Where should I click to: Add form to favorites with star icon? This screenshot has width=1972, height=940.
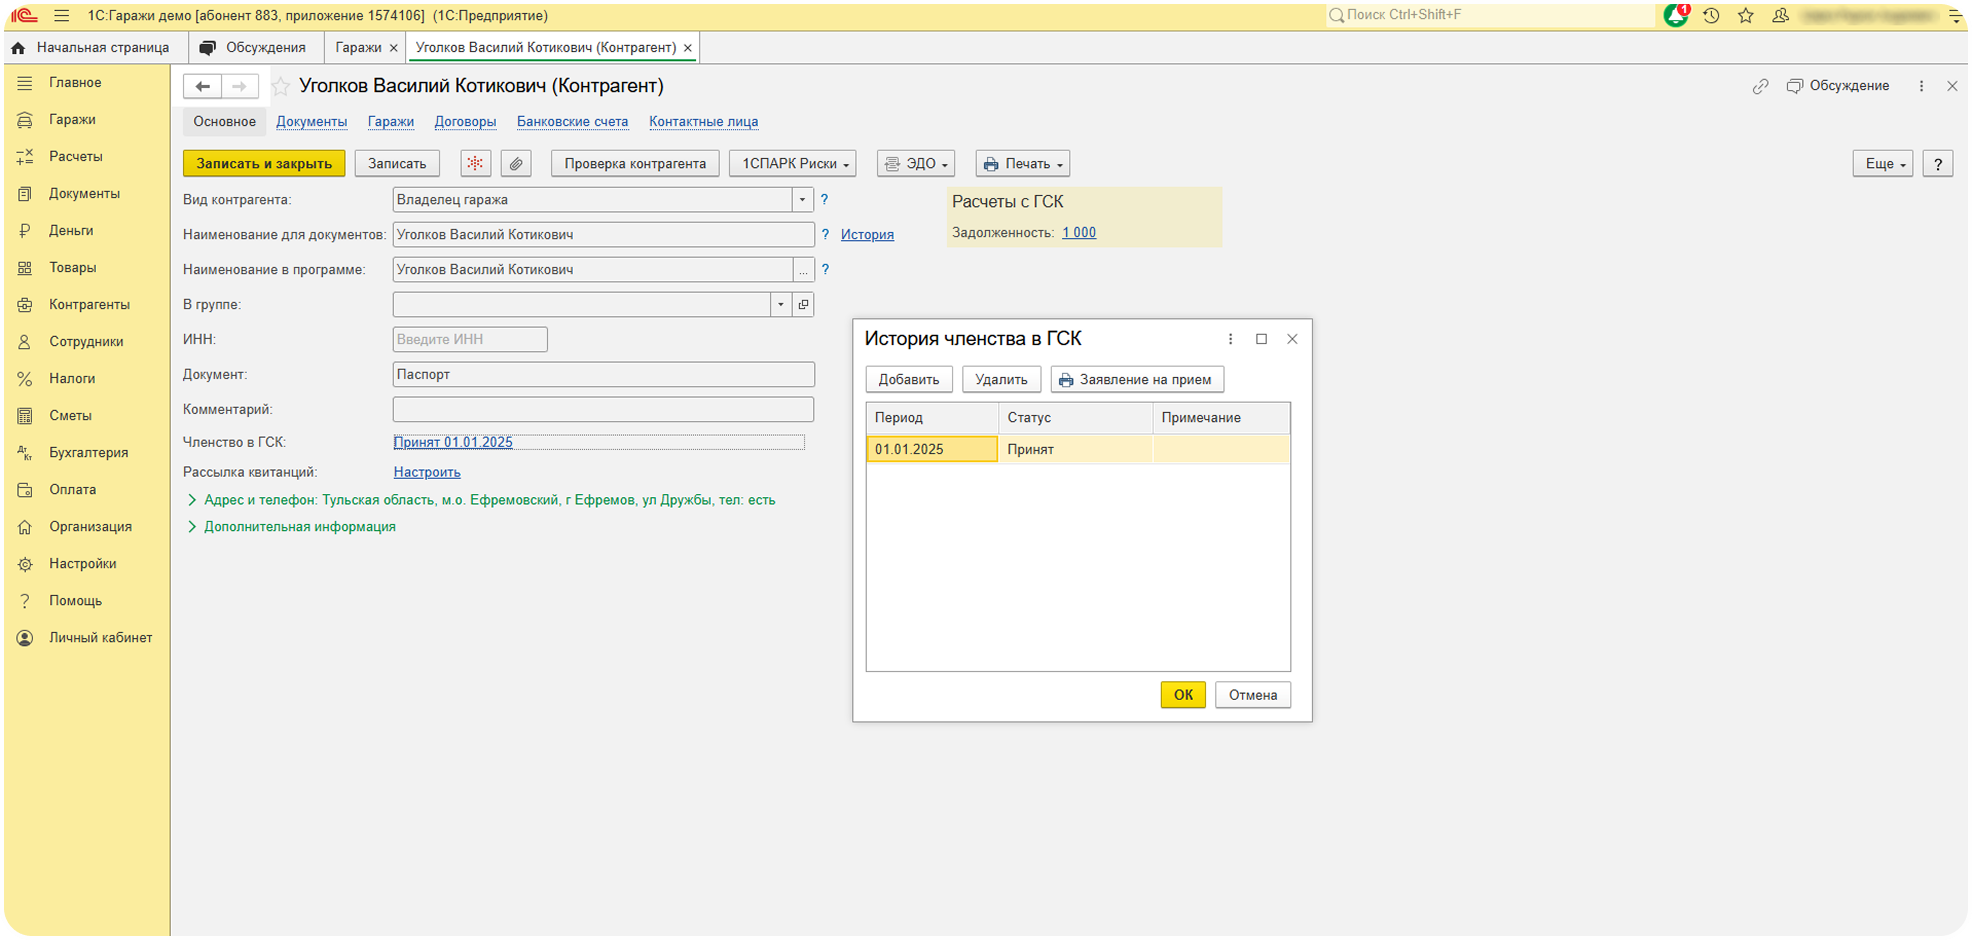281,87
